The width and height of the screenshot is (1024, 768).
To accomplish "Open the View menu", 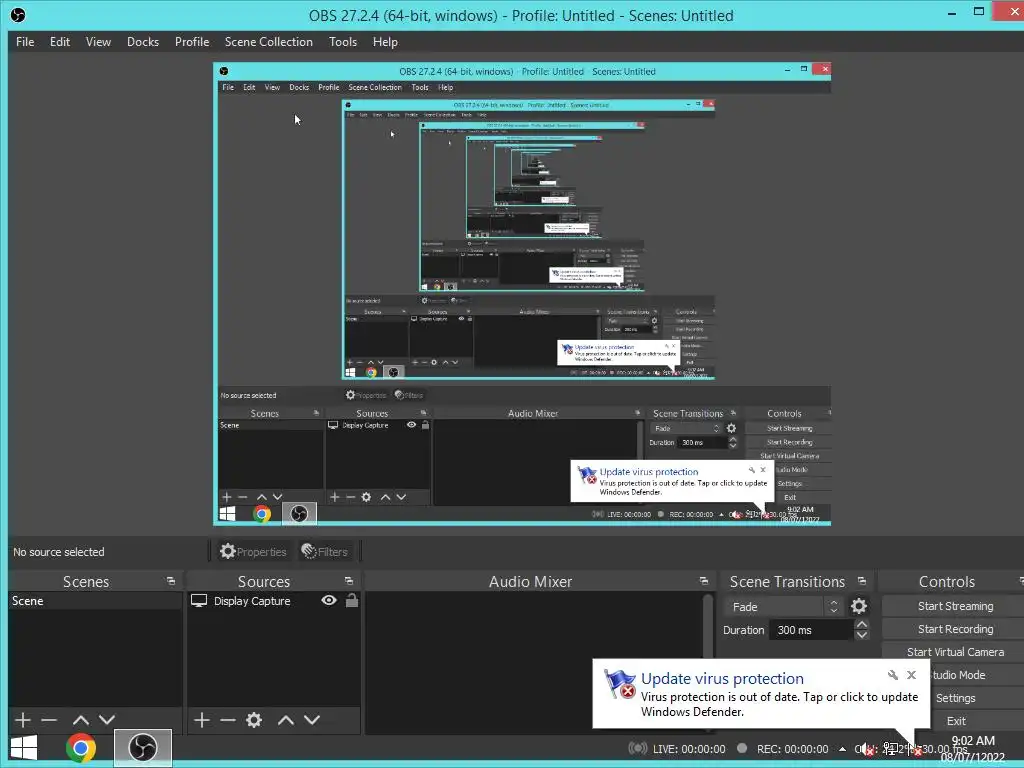I will click(98, 42).
